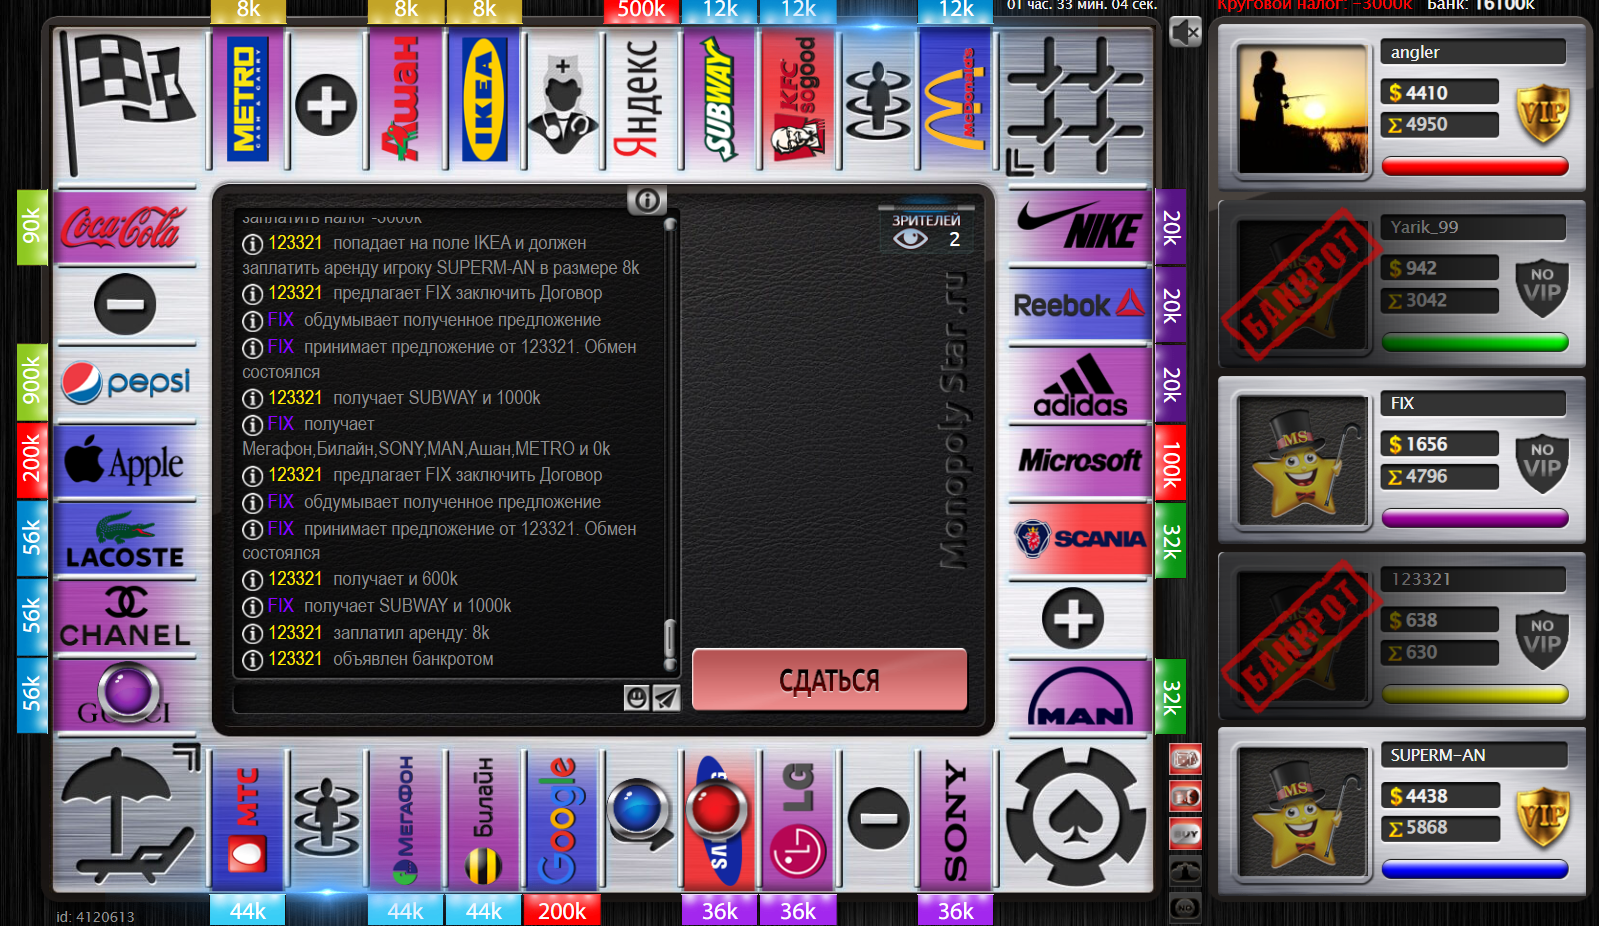
Task: Click angler's red color bar
Action: [1475, 166]
